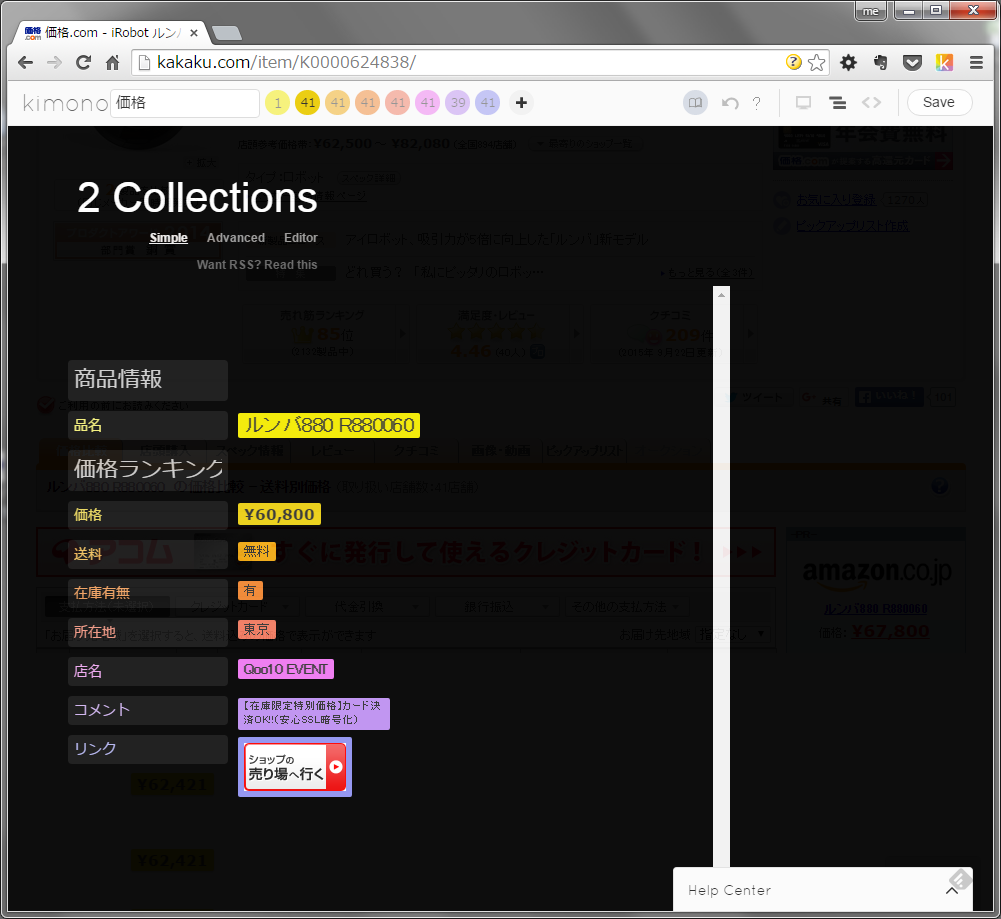The width and height of the screenshot is (1001, 919).
Task: Click the kimono toolbar question mark help
Action: 756,103
